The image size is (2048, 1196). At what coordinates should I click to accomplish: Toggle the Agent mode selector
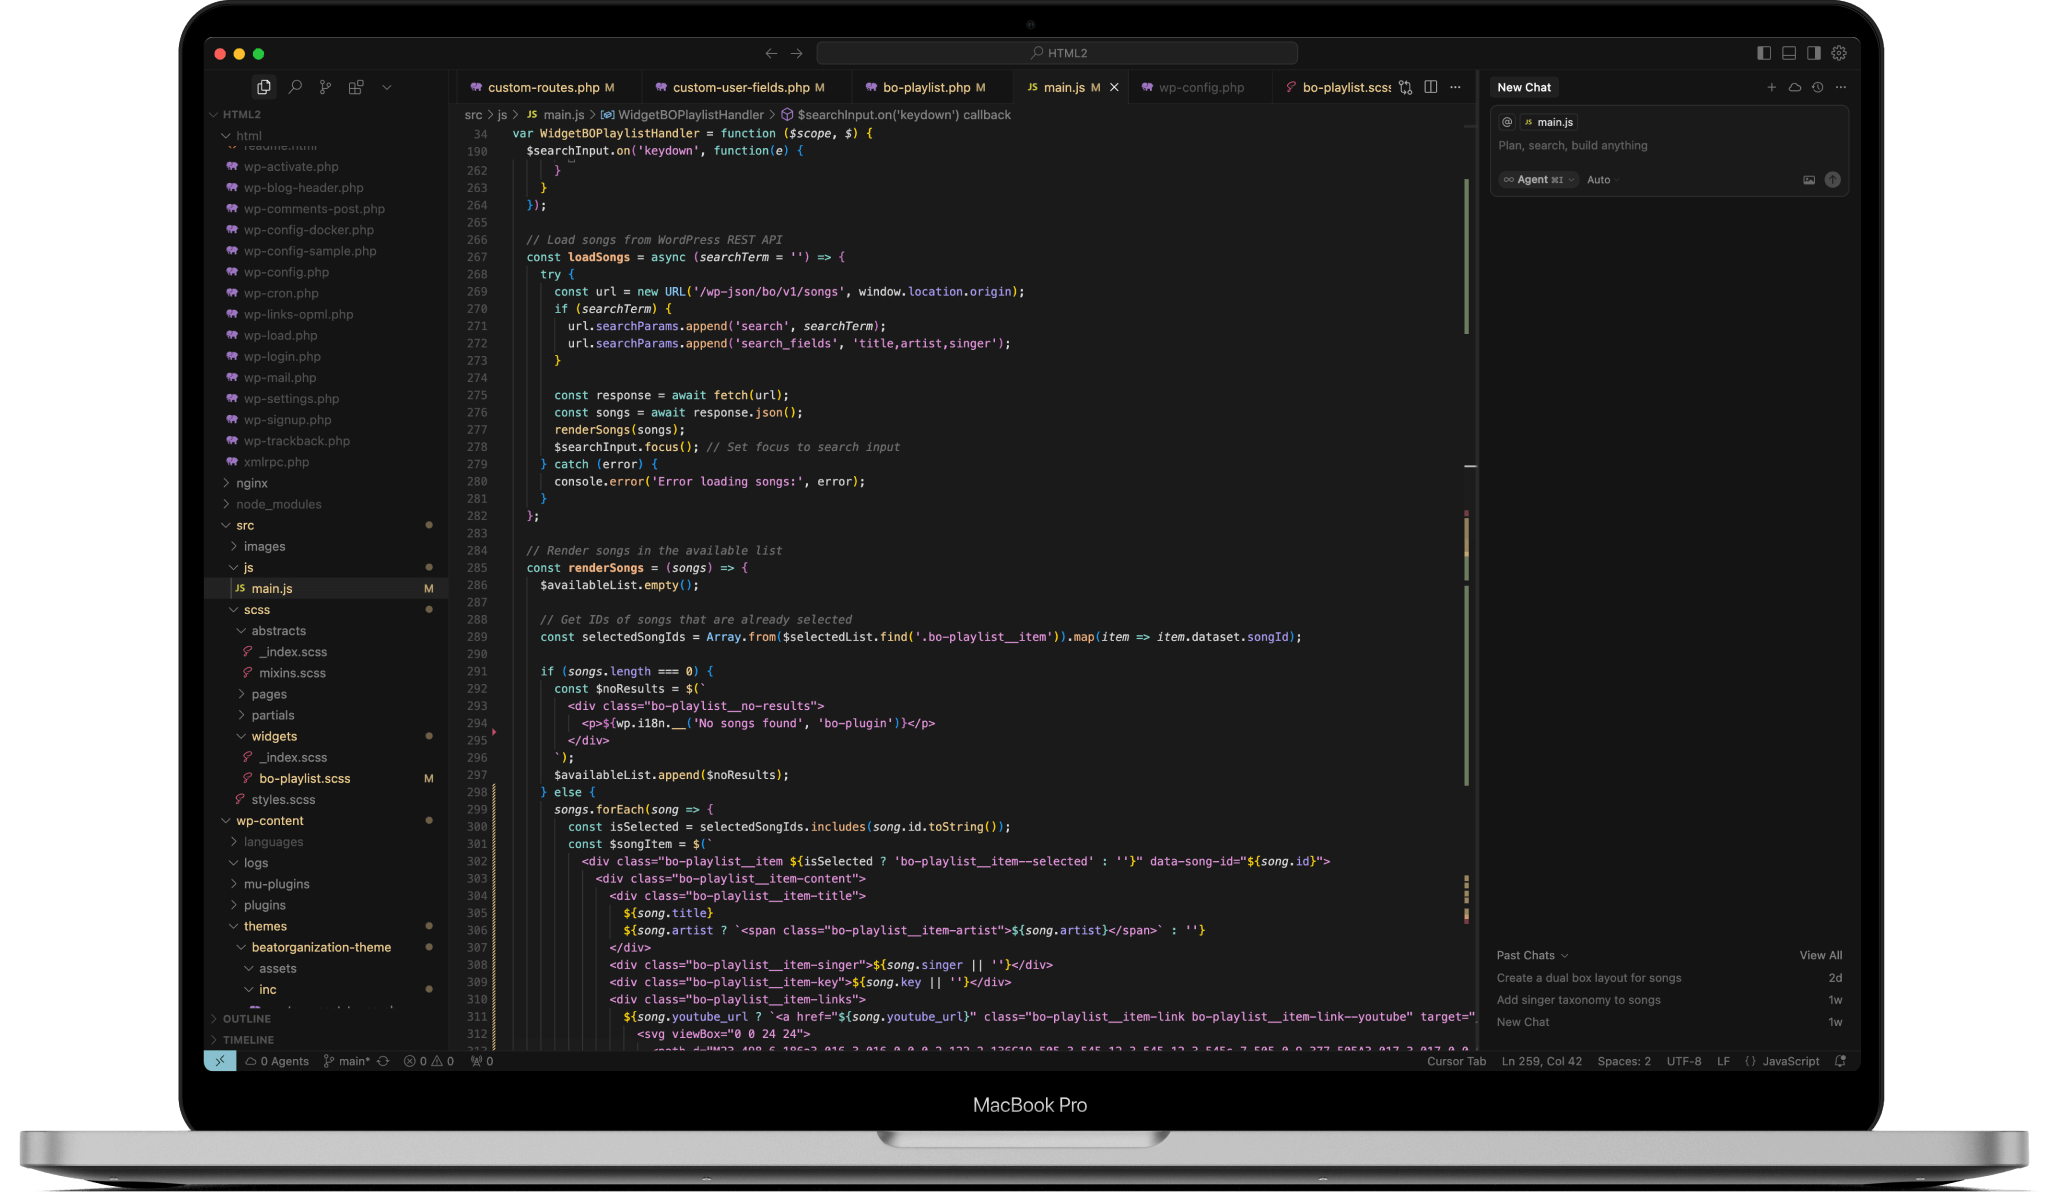tap(1537, 180)
